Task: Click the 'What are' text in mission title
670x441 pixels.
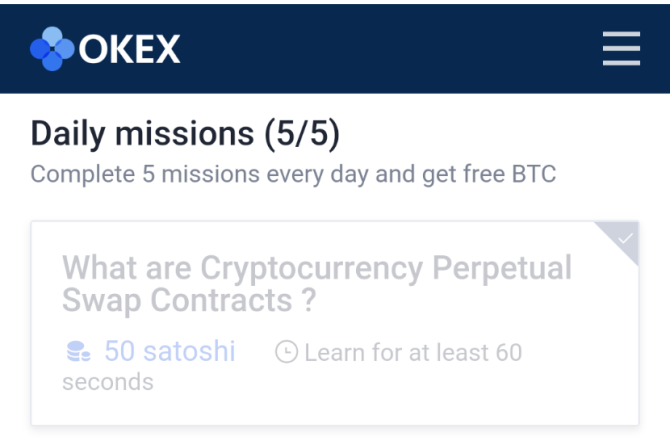Action: click(x=127, y=268)
